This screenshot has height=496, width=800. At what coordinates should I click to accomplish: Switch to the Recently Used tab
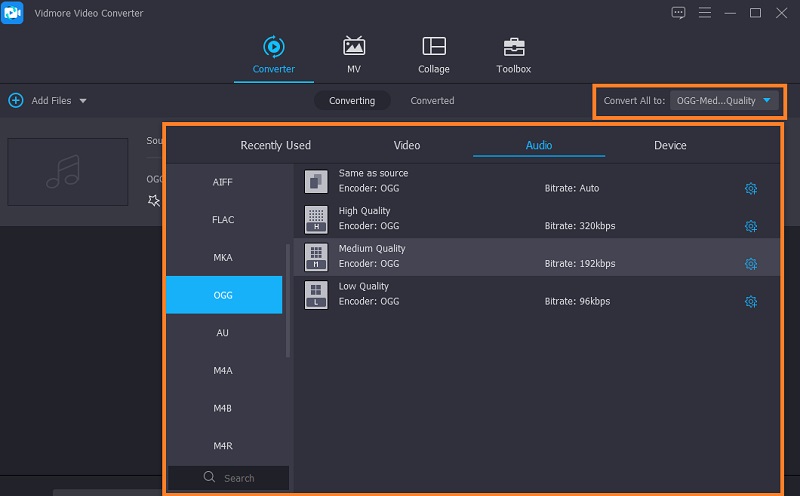click(x=275, y=146)
